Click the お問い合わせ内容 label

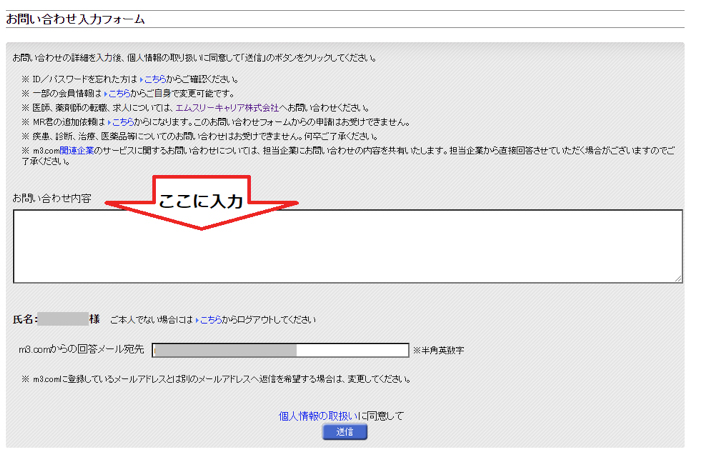pos(52,198)
